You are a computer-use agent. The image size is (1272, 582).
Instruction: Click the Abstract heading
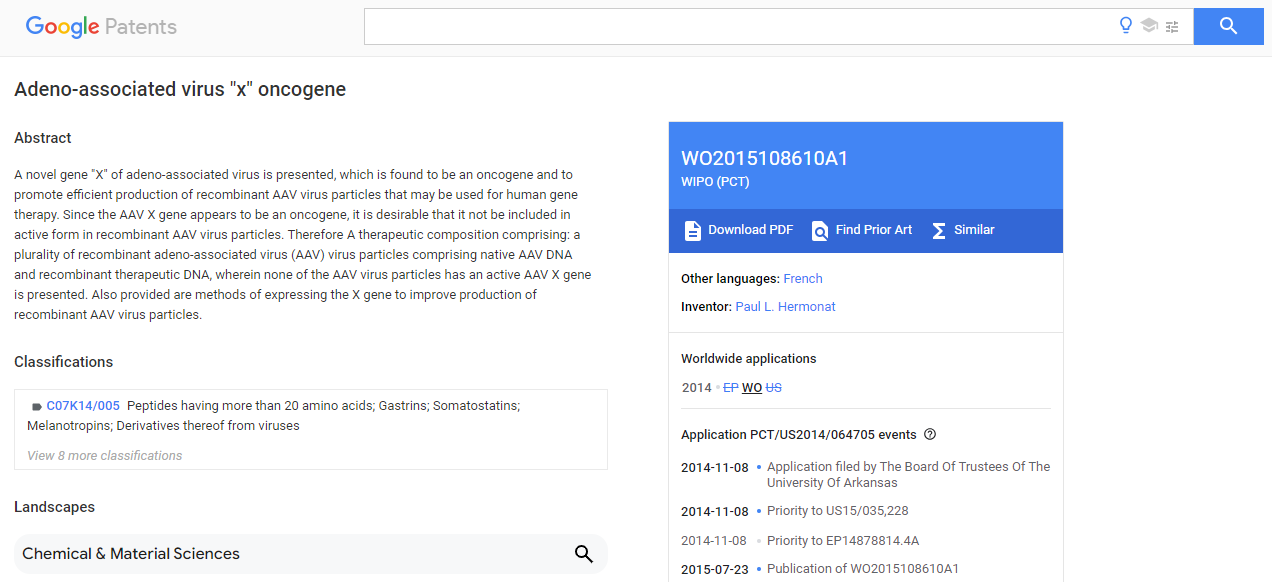pyautogui.click(x=43, y=138)
